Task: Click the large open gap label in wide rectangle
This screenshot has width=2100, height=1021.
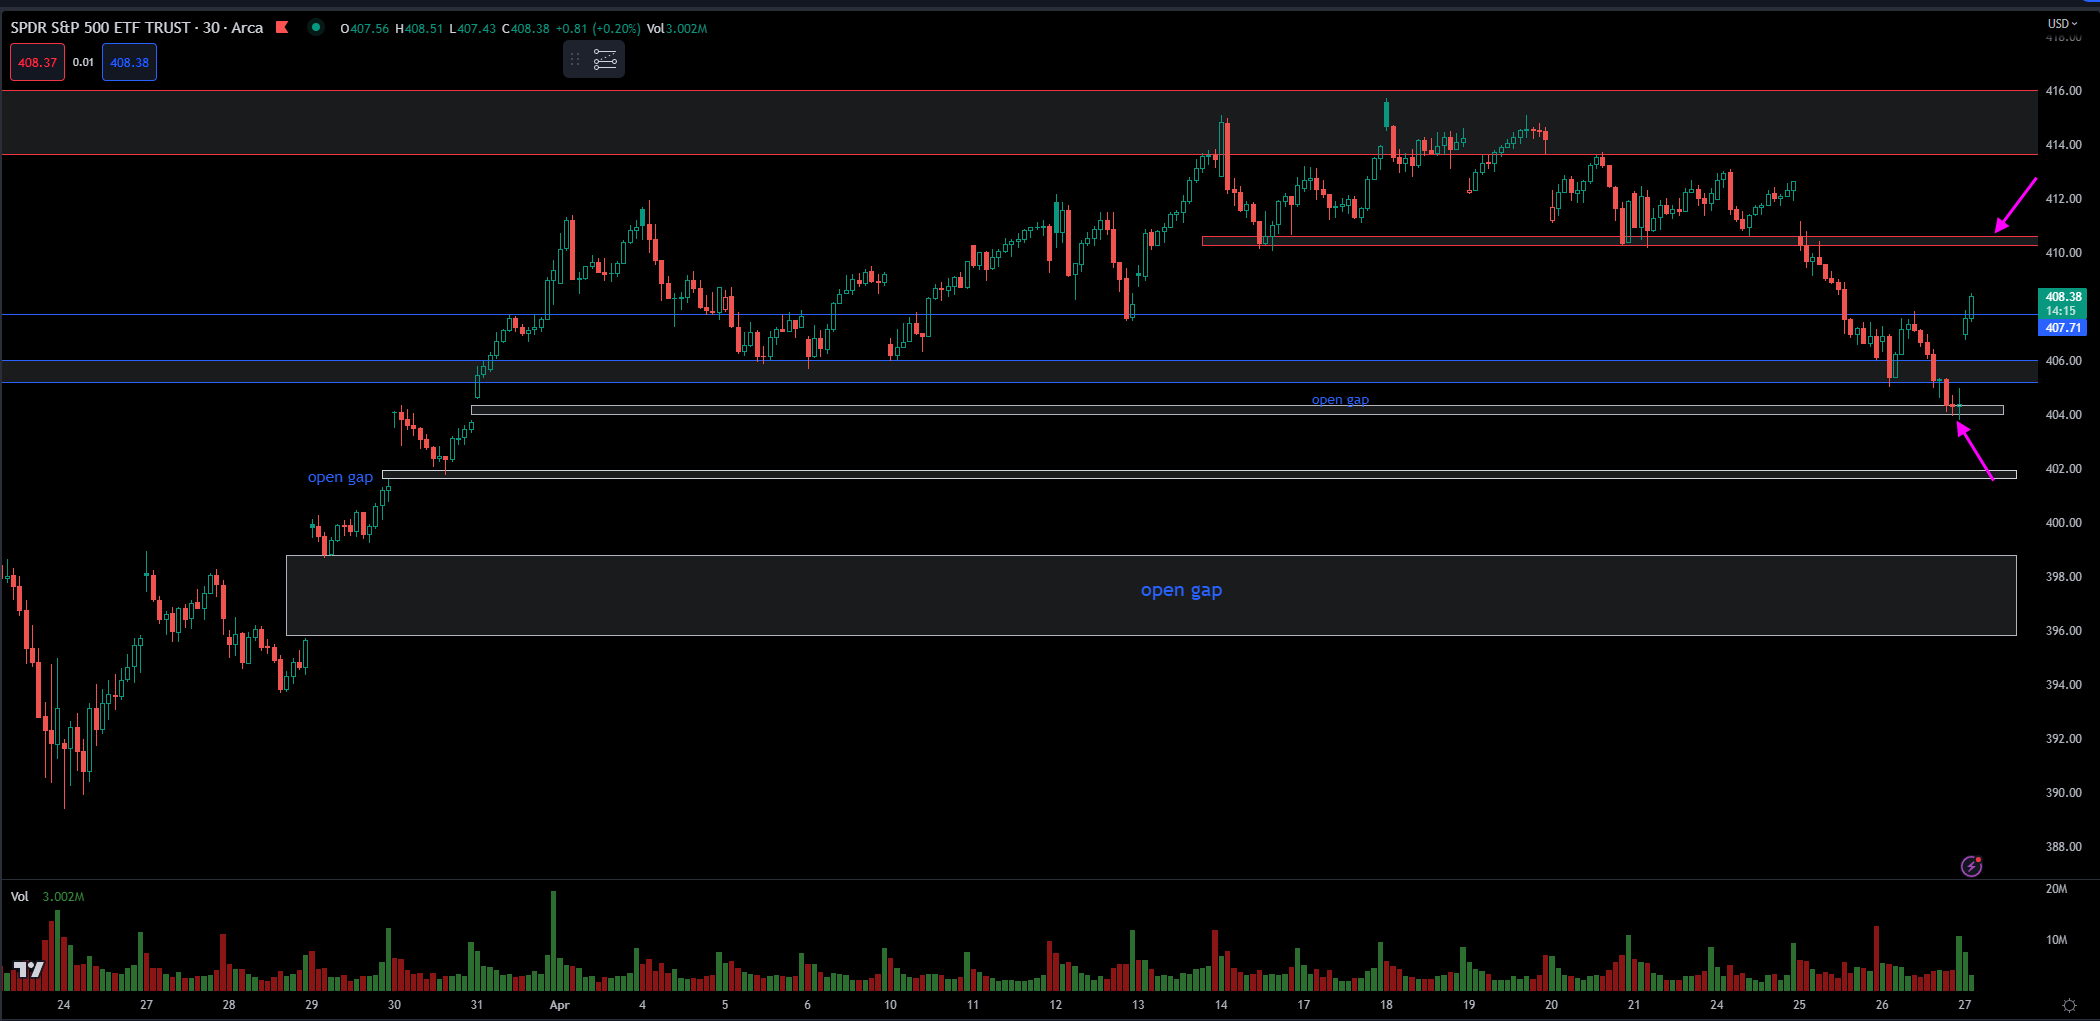Action: 1181,590
